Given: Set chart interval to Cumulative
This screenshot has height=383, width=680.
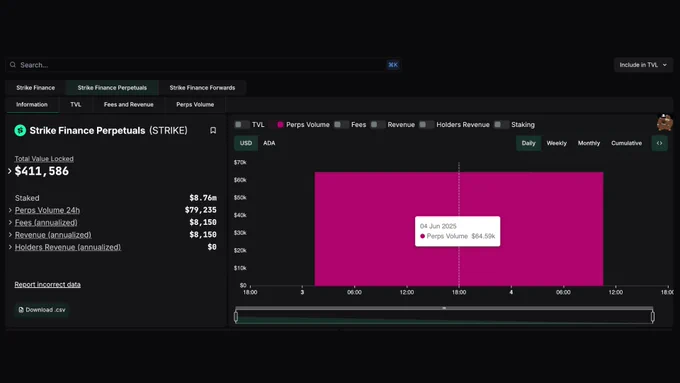Looking at the screenshot, I should pyautogui.click(x=626, y=143).
